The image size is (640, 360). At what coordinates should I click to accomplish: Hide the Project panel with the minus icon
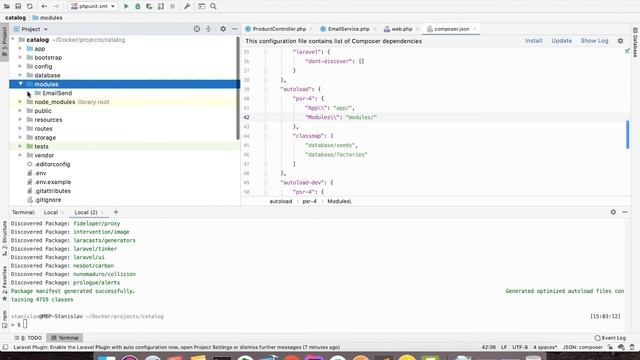[x=234, y=29]
